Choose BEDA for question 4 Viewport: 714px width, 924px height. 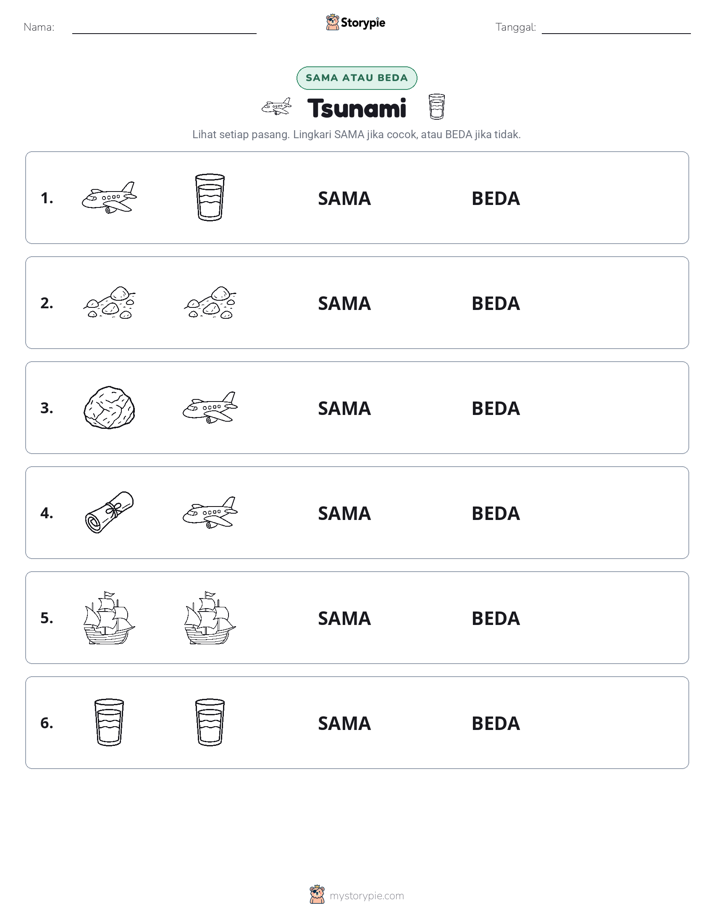(495, 513)
